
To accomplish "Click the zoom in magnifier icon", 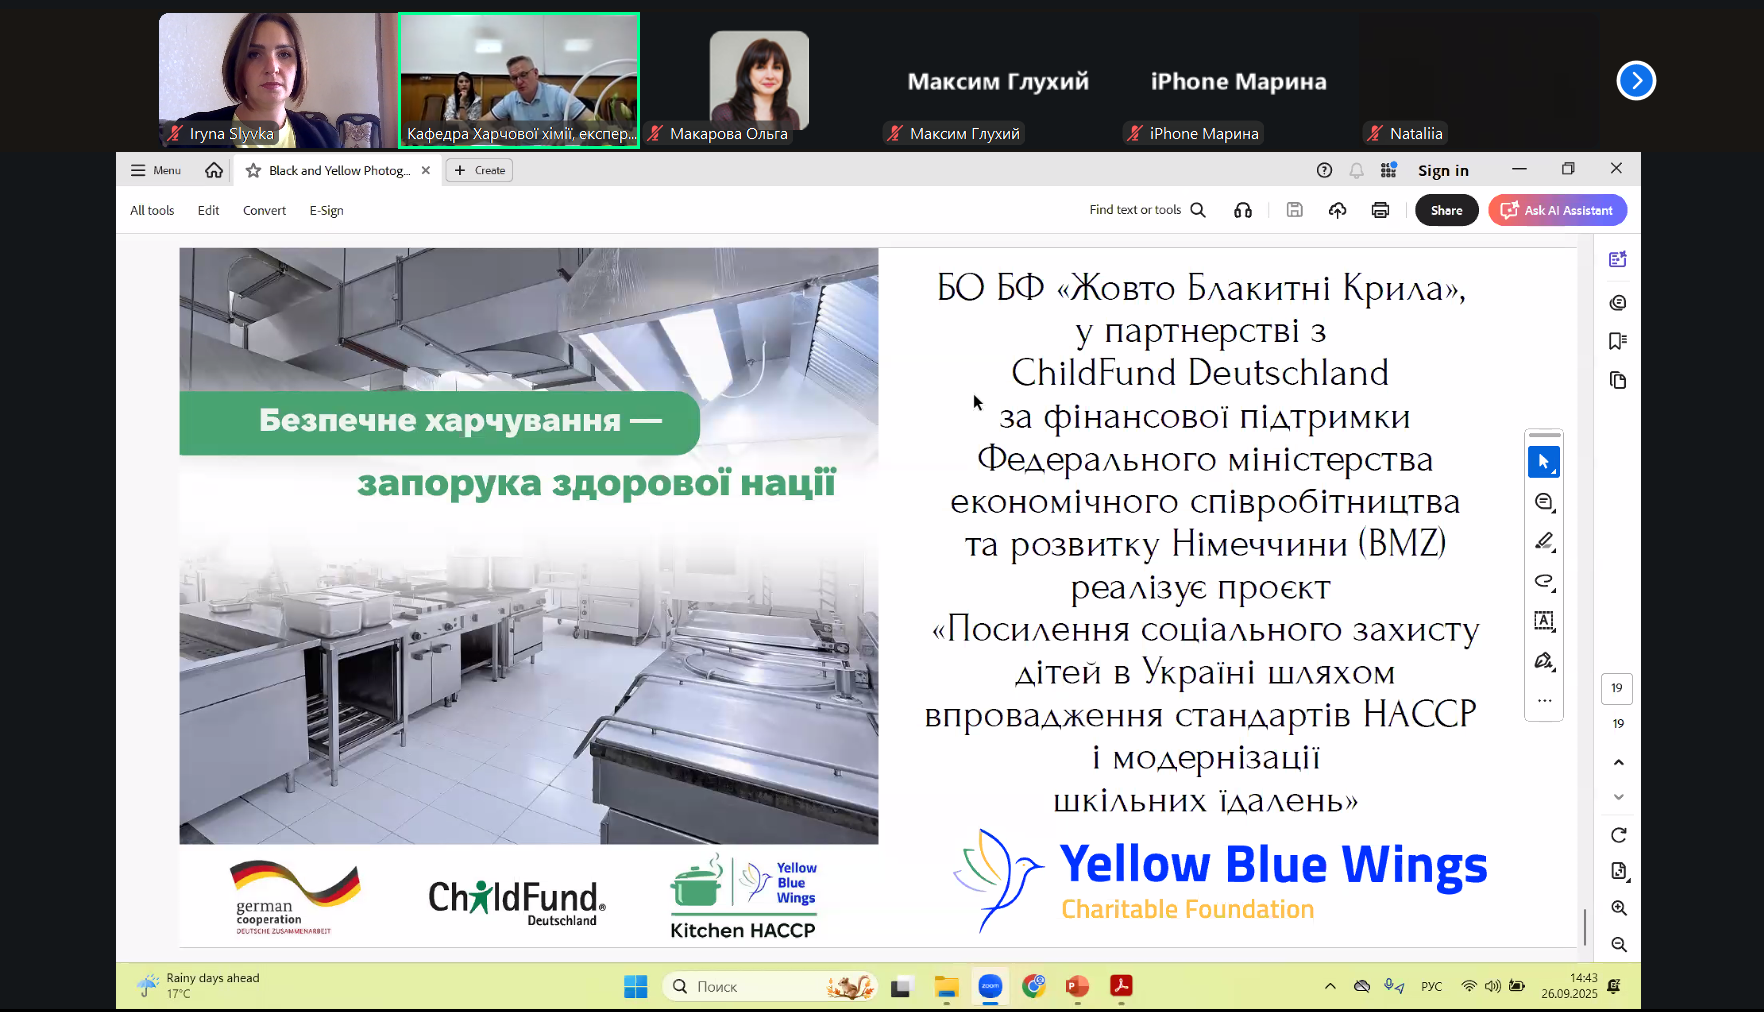I will click(x=1618, y=908).
